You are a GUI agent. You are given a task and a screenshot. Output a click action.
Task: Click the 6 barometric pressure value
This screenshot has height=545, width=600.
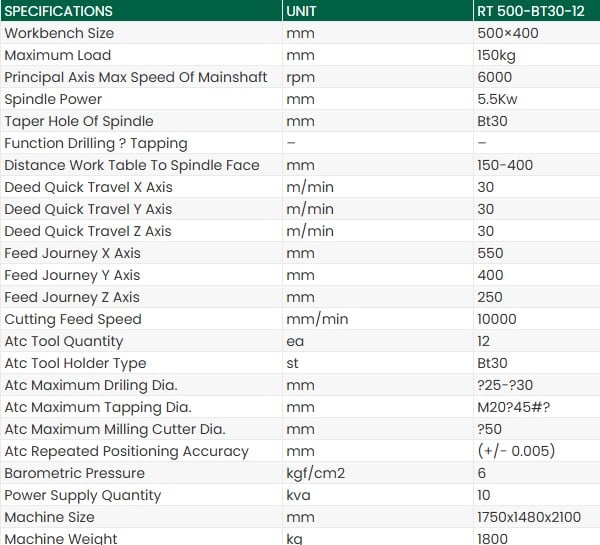(x=482, y=473)
